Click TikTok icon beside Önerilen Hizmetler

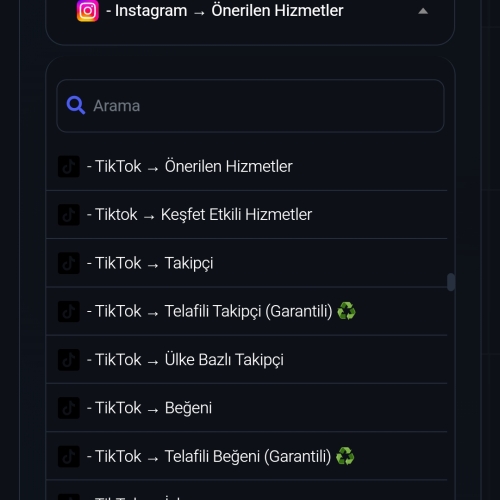tap(69, 166)
